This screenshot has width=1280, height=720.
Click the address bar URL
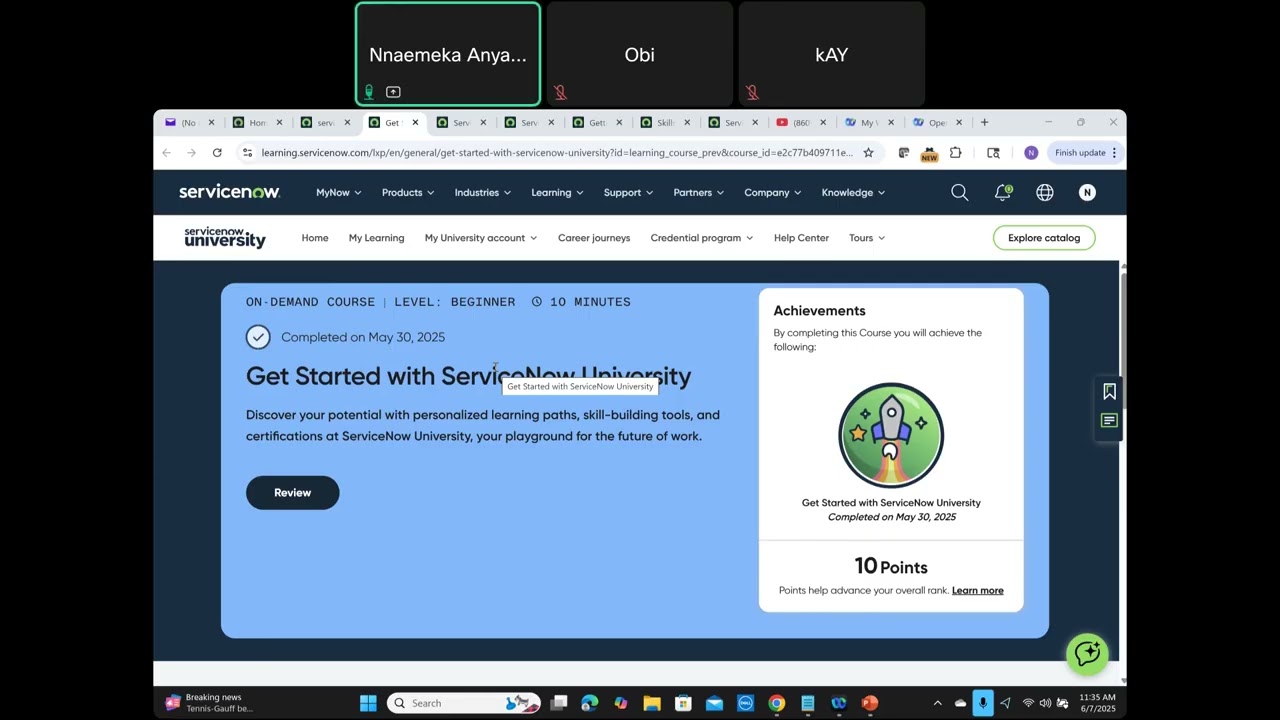tap(557, 153)
